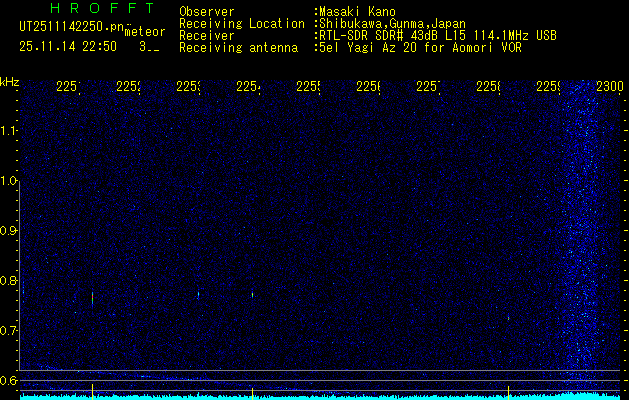This screenshot has width=629, height=400.
Task: Select the RTL-SDR receiver description line
Action: [x=438, y=36]
